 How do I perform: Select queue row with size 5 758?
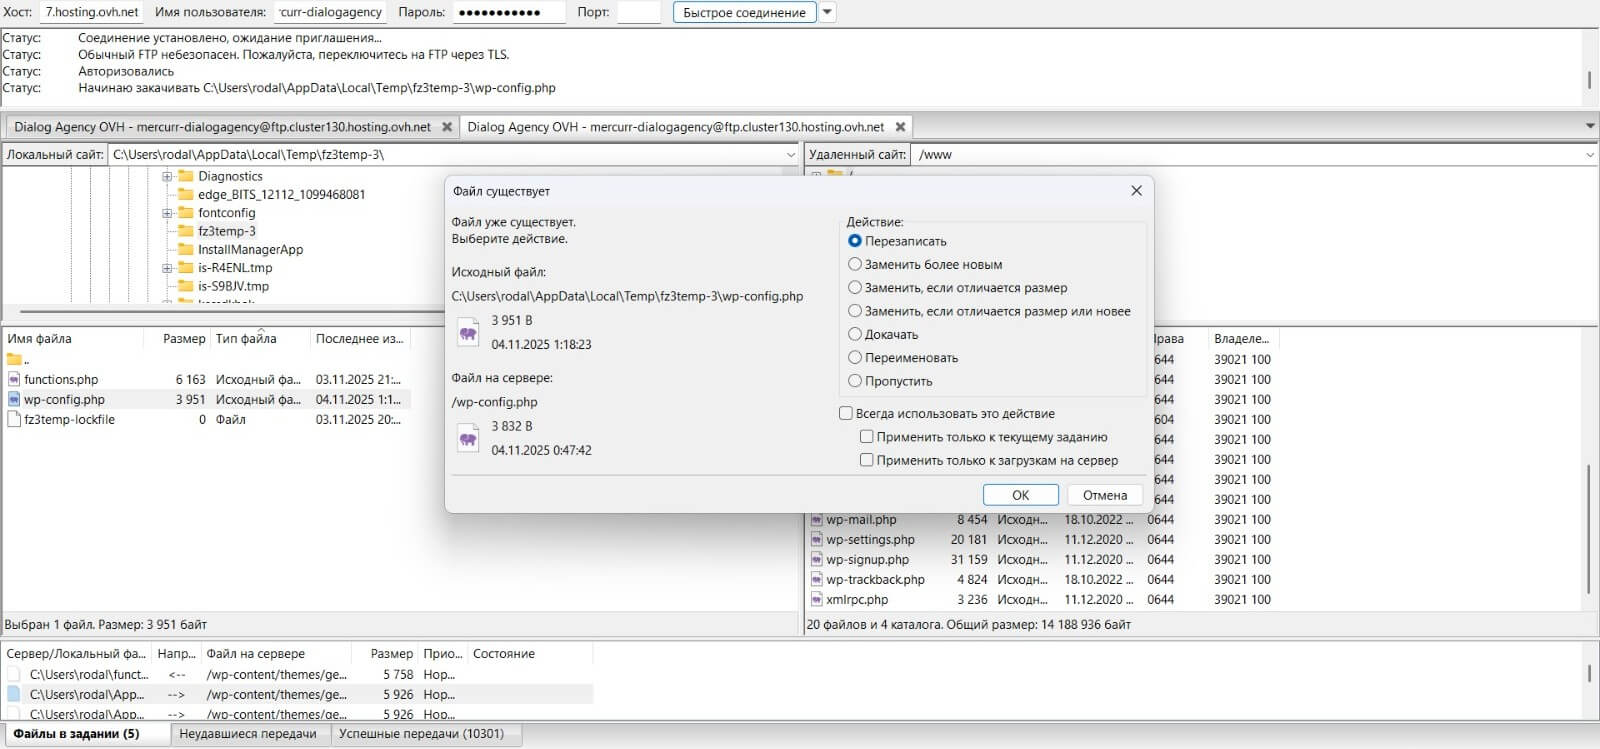tap(298, 675)
